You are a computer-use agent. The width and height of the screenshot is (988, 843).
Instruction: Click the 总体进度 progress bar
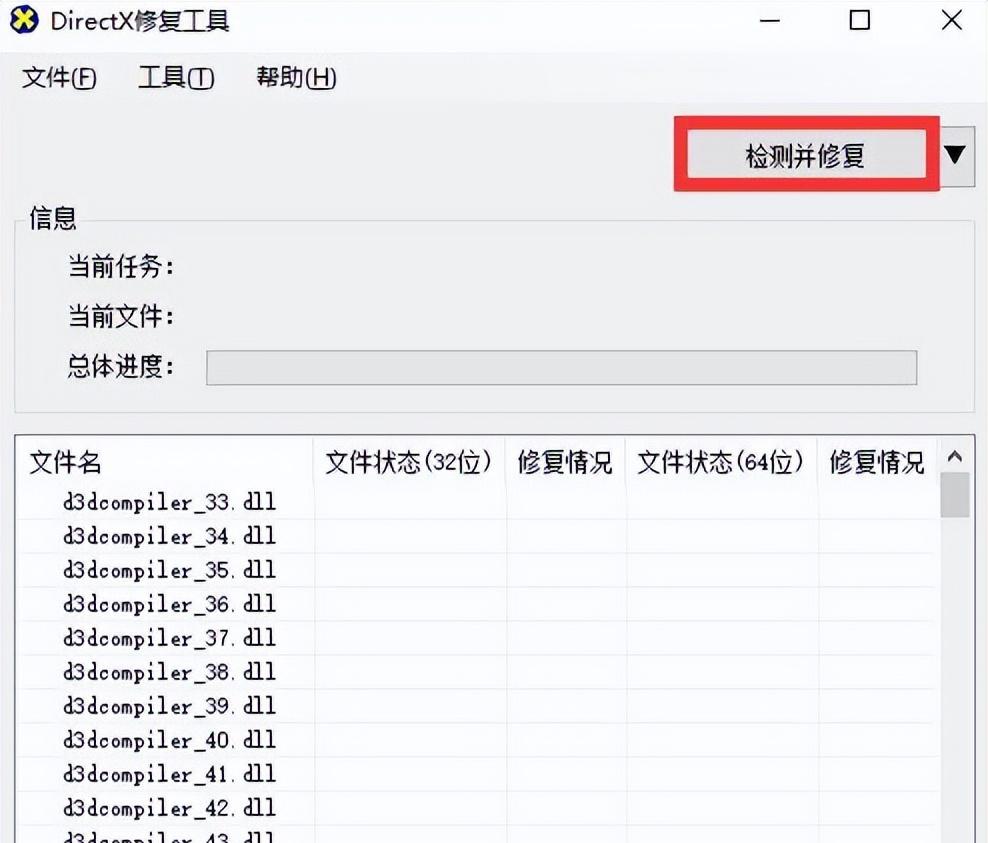pyautogui.click(x=561, y=367)
